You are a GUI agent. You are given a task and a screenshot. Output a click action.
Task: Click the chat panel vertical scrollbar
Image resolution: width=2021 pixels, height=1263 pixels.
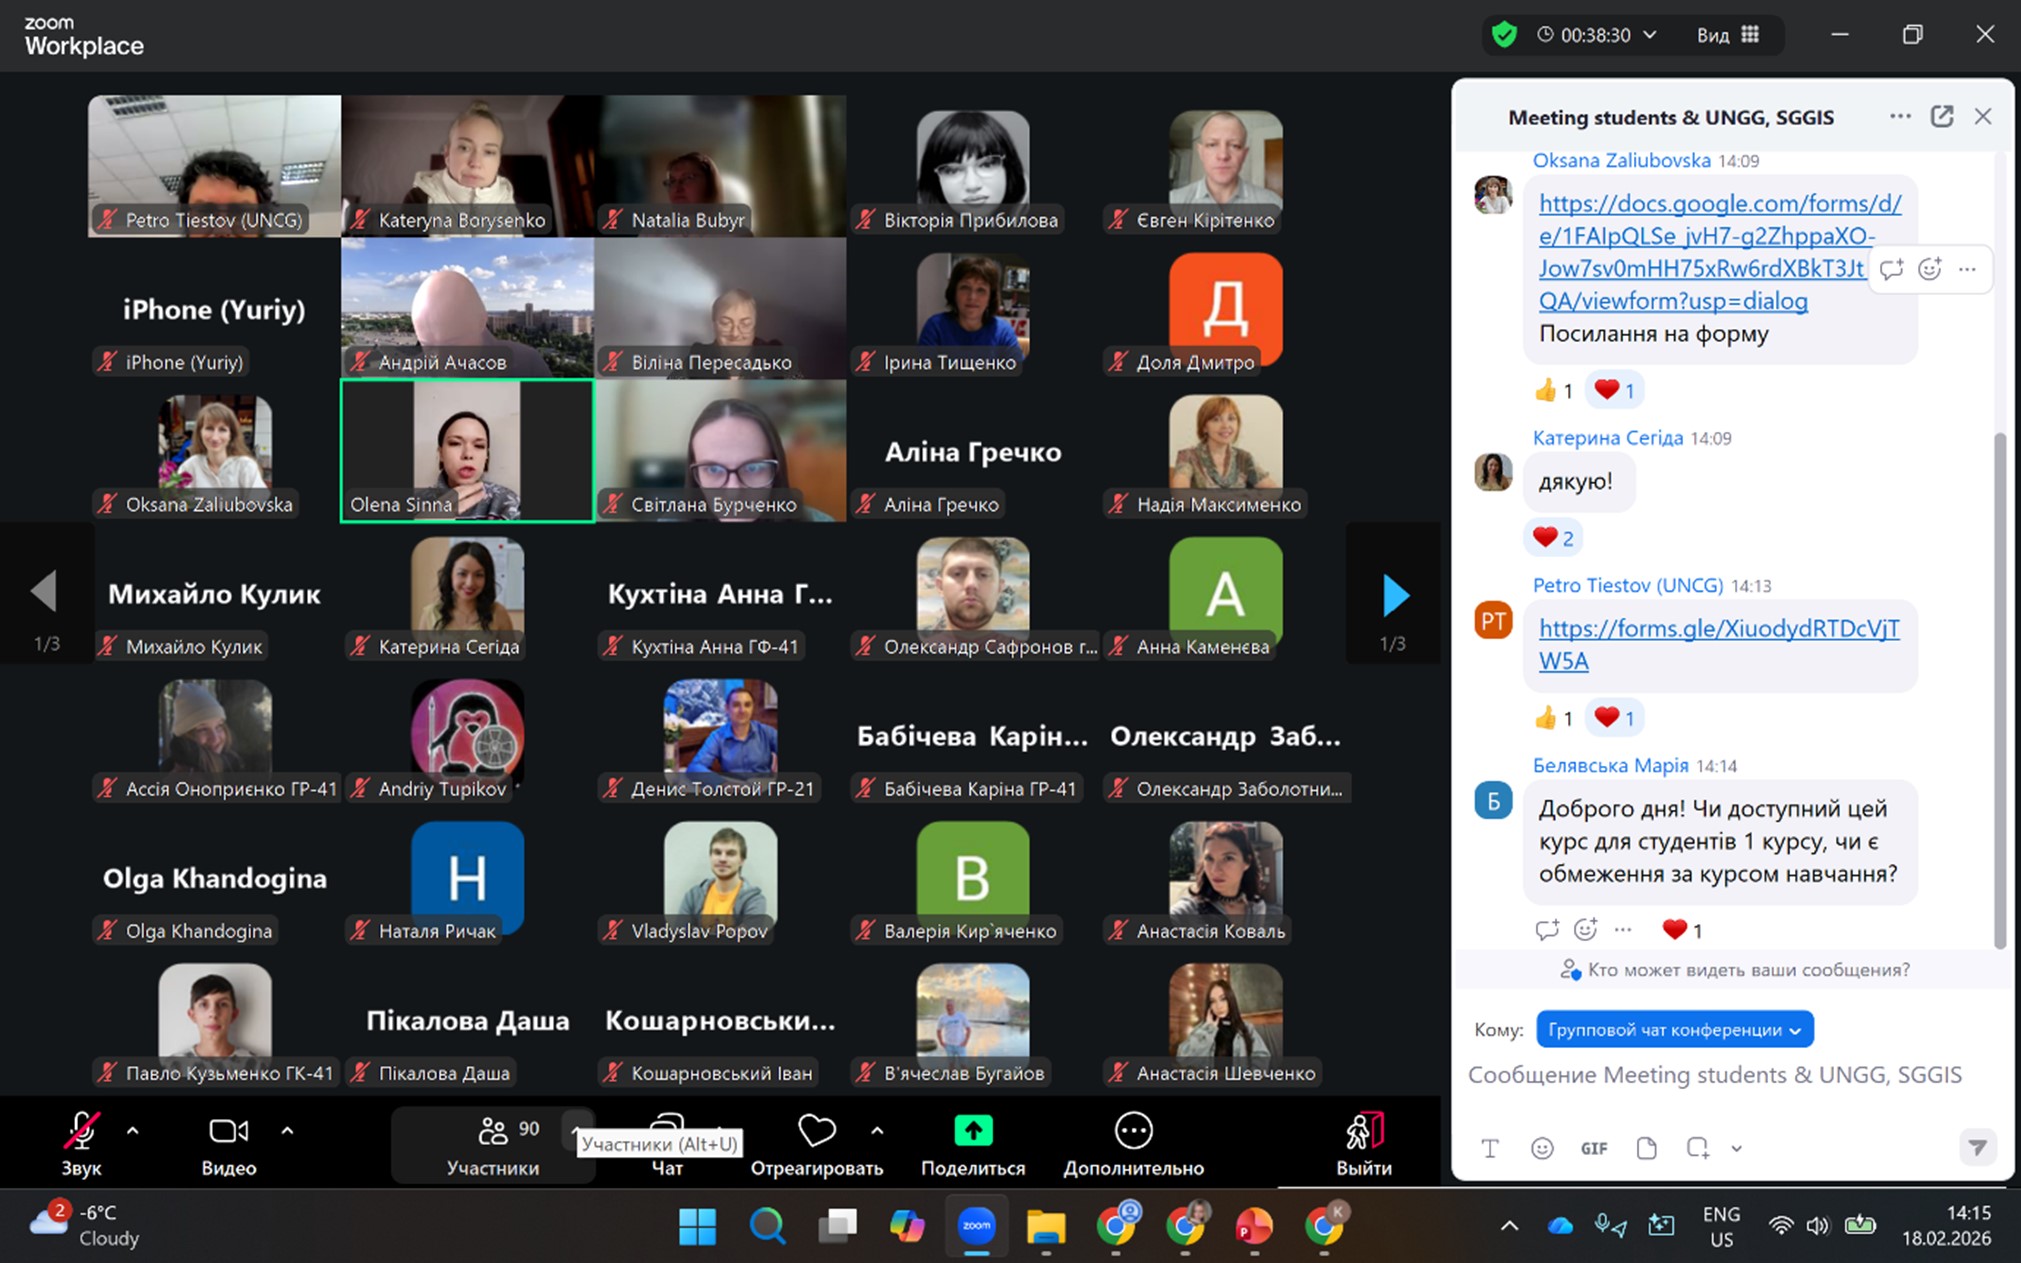[x=1999, y=690]
